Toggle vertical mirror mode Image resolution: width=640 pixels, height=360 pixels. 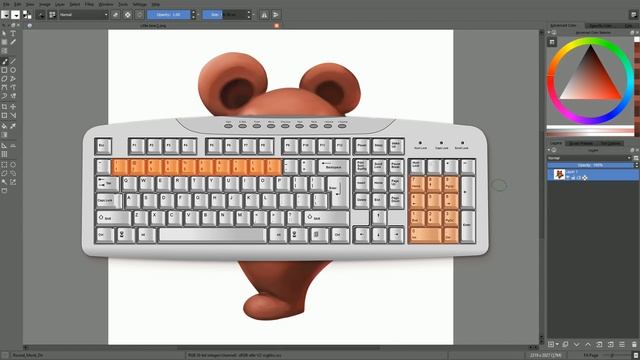pyautogui.click(x=276, y=15)
